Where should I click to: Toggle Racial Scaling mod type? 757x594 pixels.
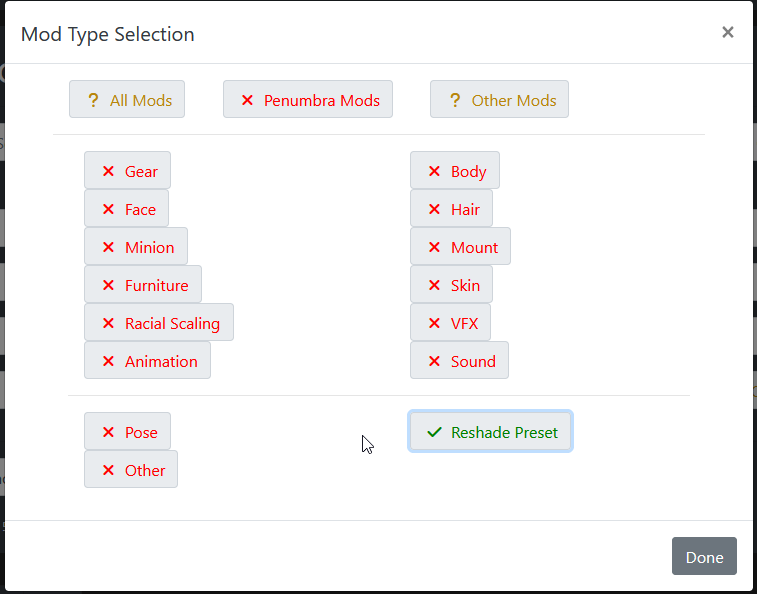(159, 323)
